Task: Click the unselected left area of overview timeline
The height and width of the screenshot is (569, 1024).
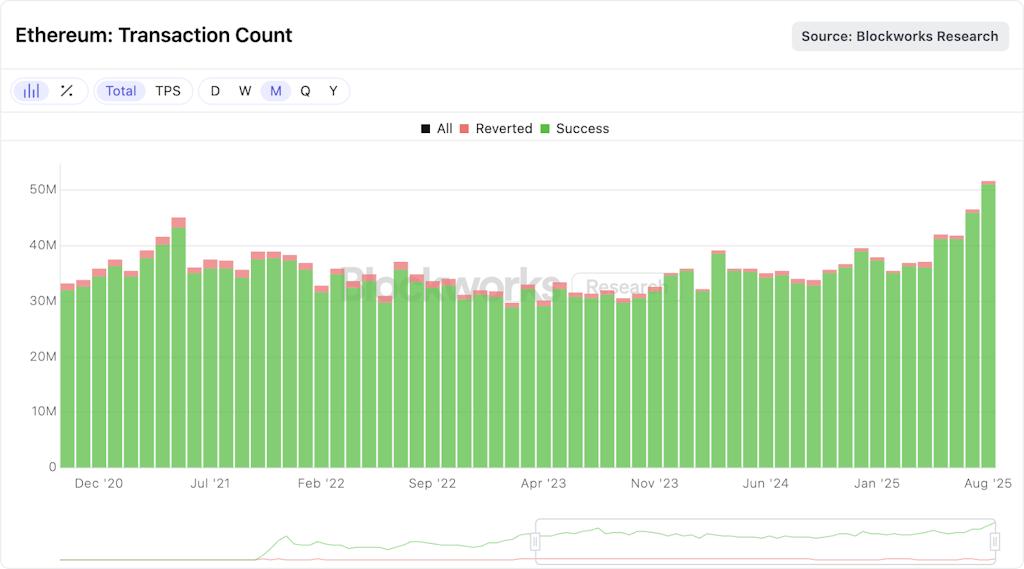Action: 300,541
